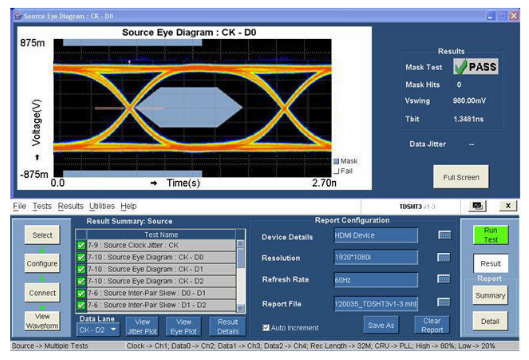This screenshot has height=360, width=529.
Task: Toggle the 7-9 Source Clock Jitter checkbox
Action: tap(81, 245)
